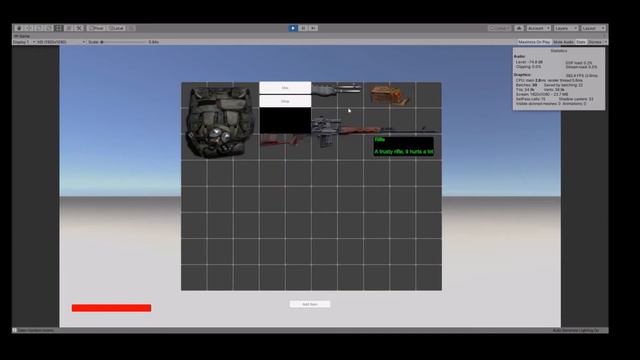Select the Hand tool in Unity toolbar
Screen dimensions: 640x360
(19, 28)
